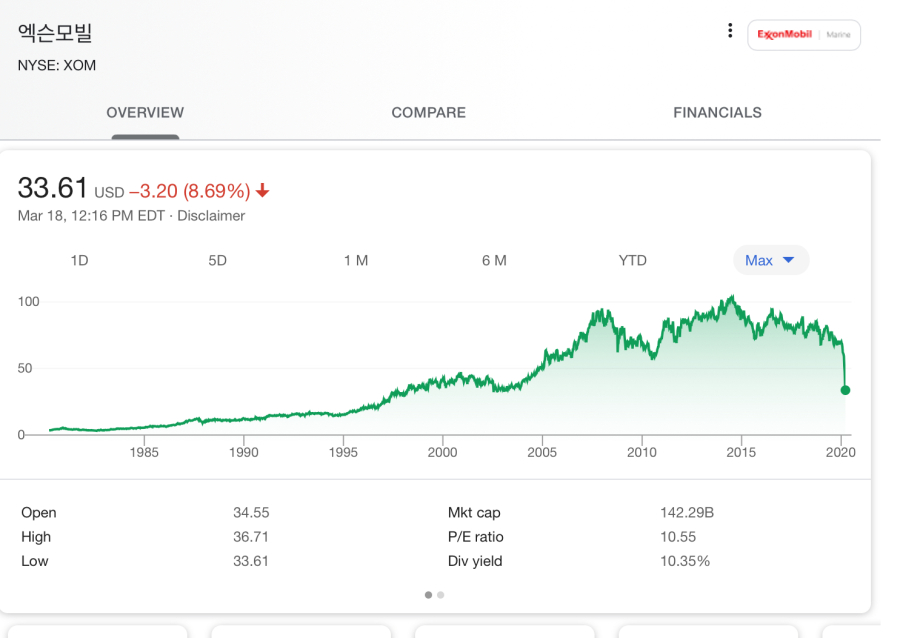Click the Disclaimer link
Screen dimensions: 900x638
click(211, 216)
